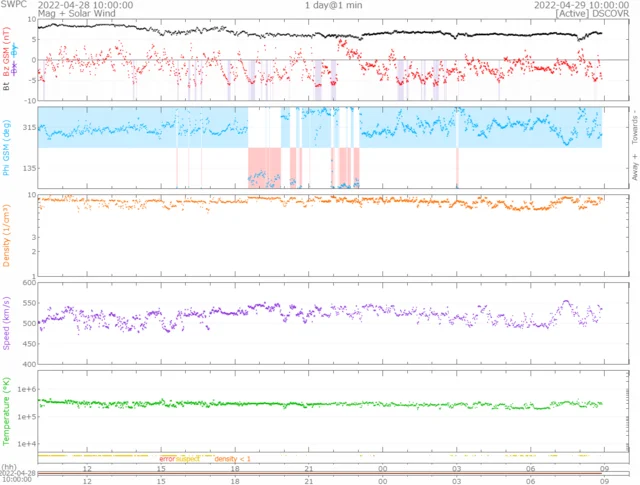Click the 00 hour tick on time axis
Screen dimensions: 640x485
[383, 468]
